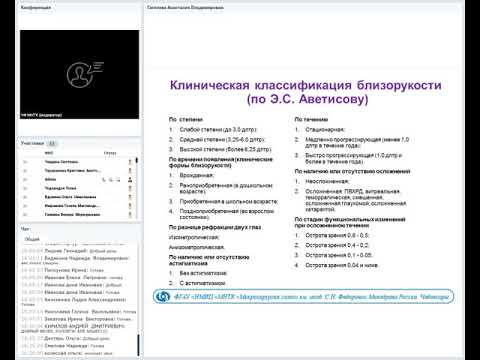Viewport: 480px width, 360px height.
Task: Select chat message from Дегтярь Ольга
Action: (65, 338)
